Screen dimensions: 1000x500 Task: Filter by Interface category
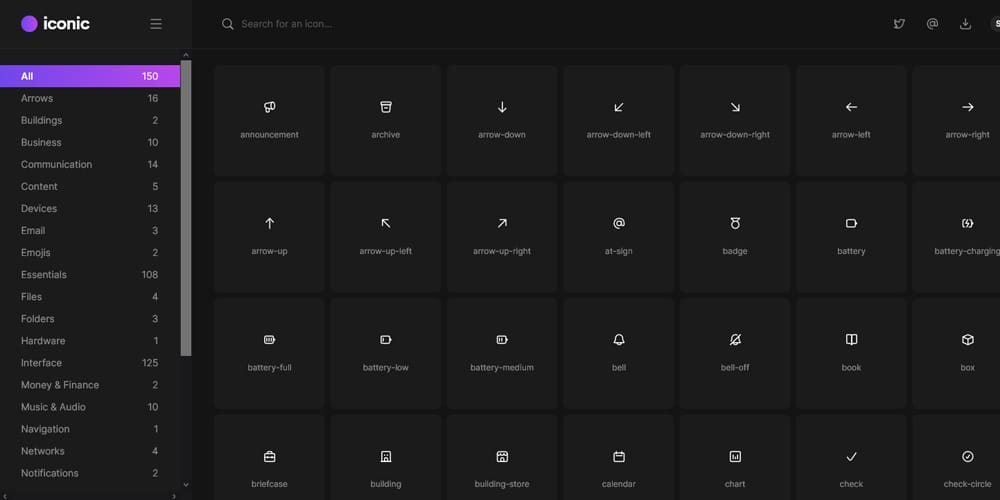pos(90,363)
